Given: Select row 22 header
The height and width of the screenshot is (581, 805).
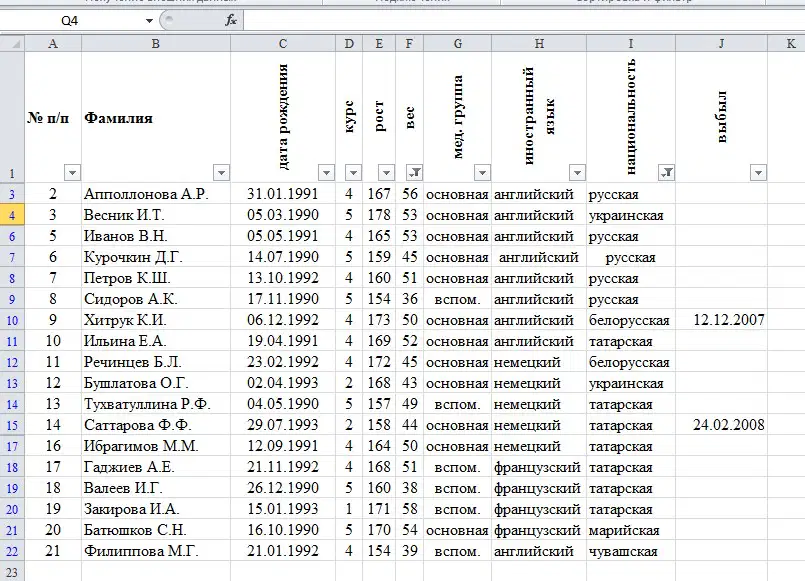Looking at the screenshot, I should pos(12,551).
